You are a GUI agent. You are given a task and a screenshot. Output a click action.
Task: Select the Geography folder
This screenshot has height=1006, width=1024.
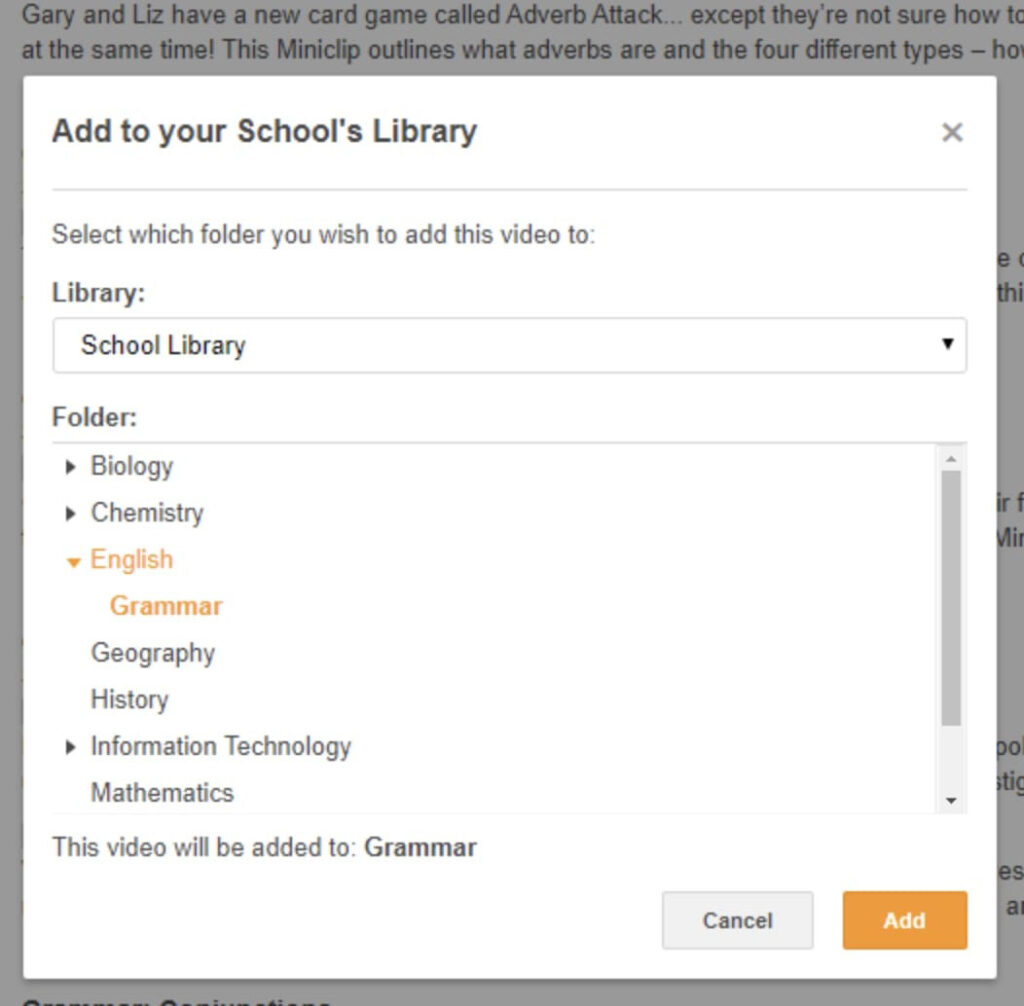click(x=153, y=653)
